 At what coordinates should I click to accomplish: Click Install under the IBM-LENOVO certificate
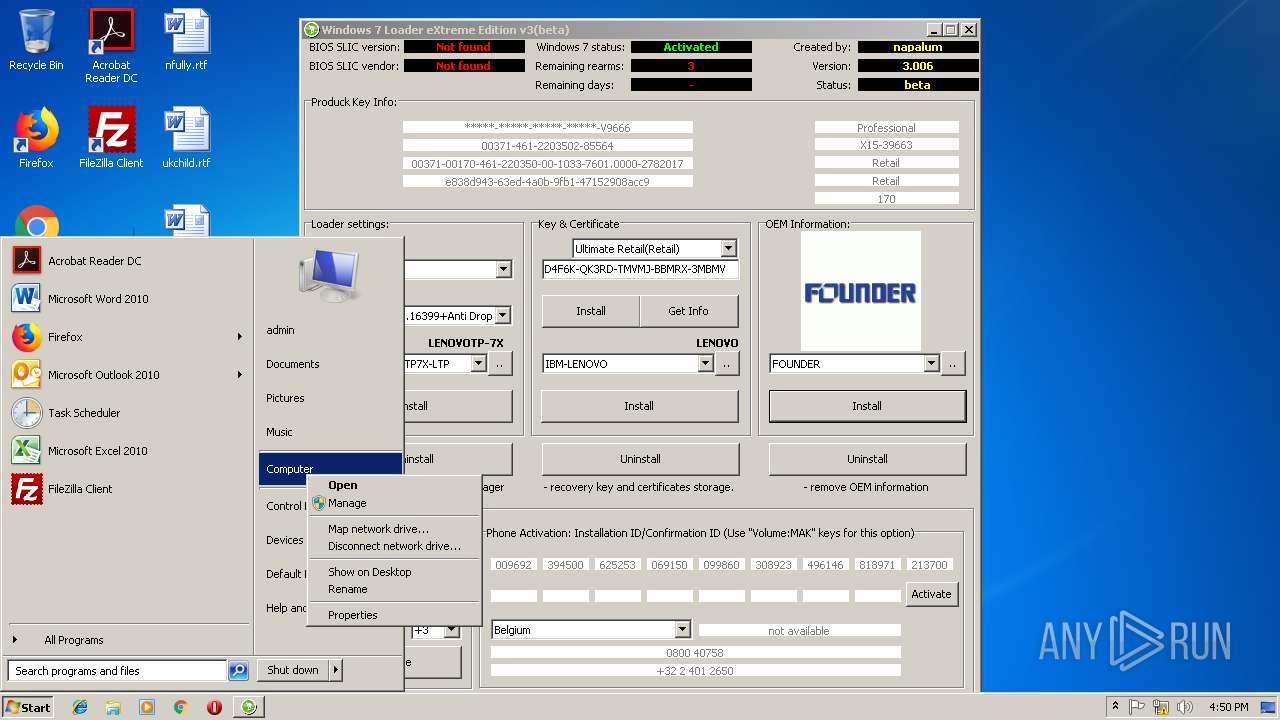click(x=639, y=406)
